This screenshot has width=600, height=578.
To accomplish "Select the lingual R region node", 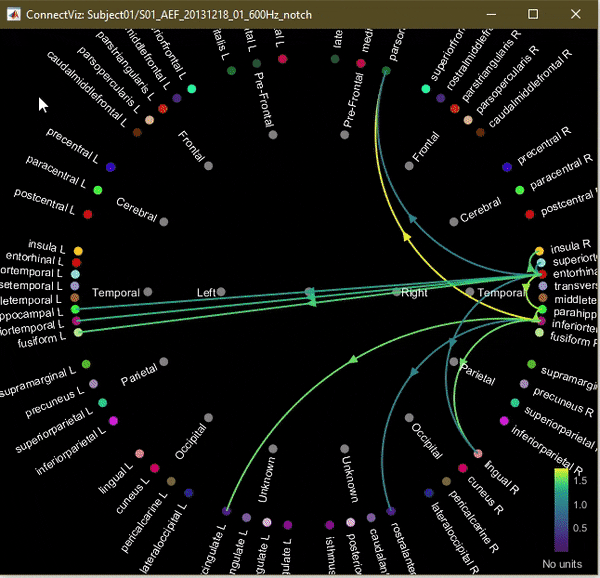I will point(478,454).
